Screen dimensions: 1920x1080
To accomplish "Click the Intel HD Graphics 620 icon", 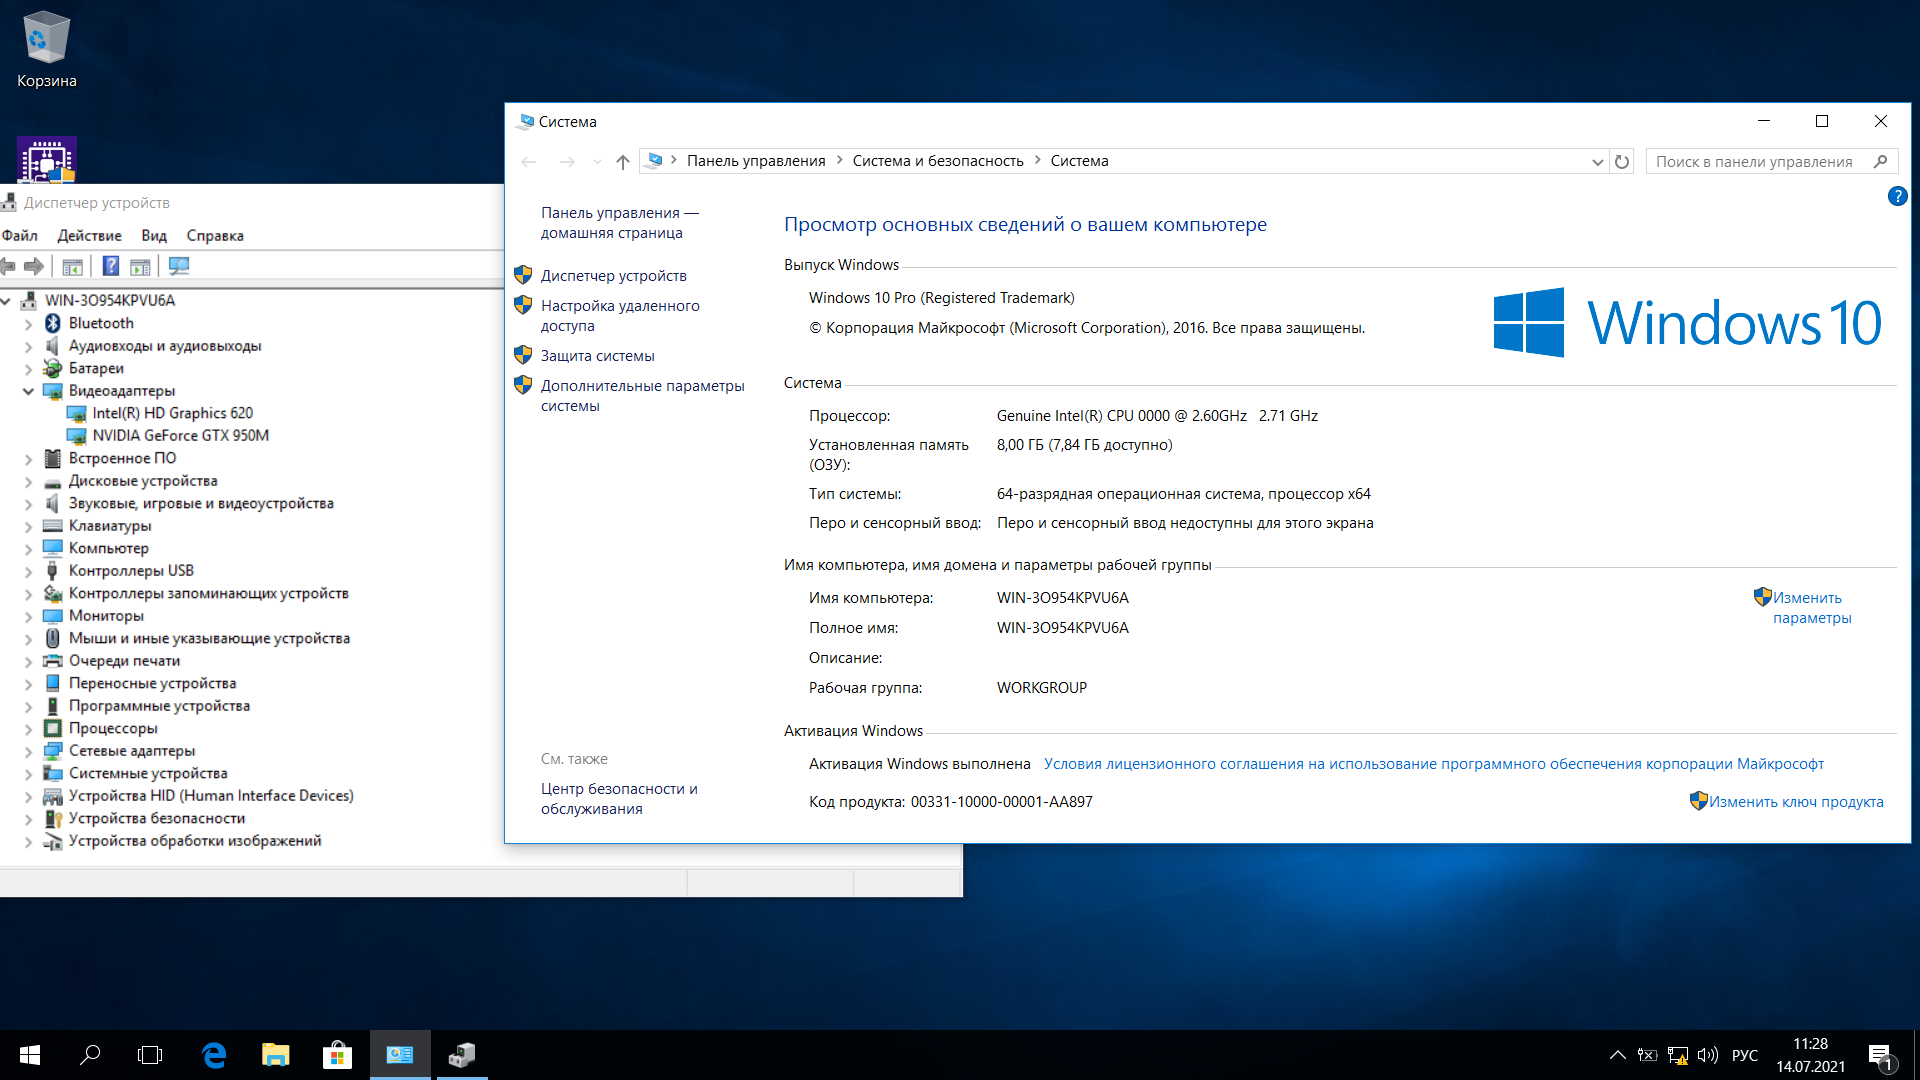I will click(73, 413).
